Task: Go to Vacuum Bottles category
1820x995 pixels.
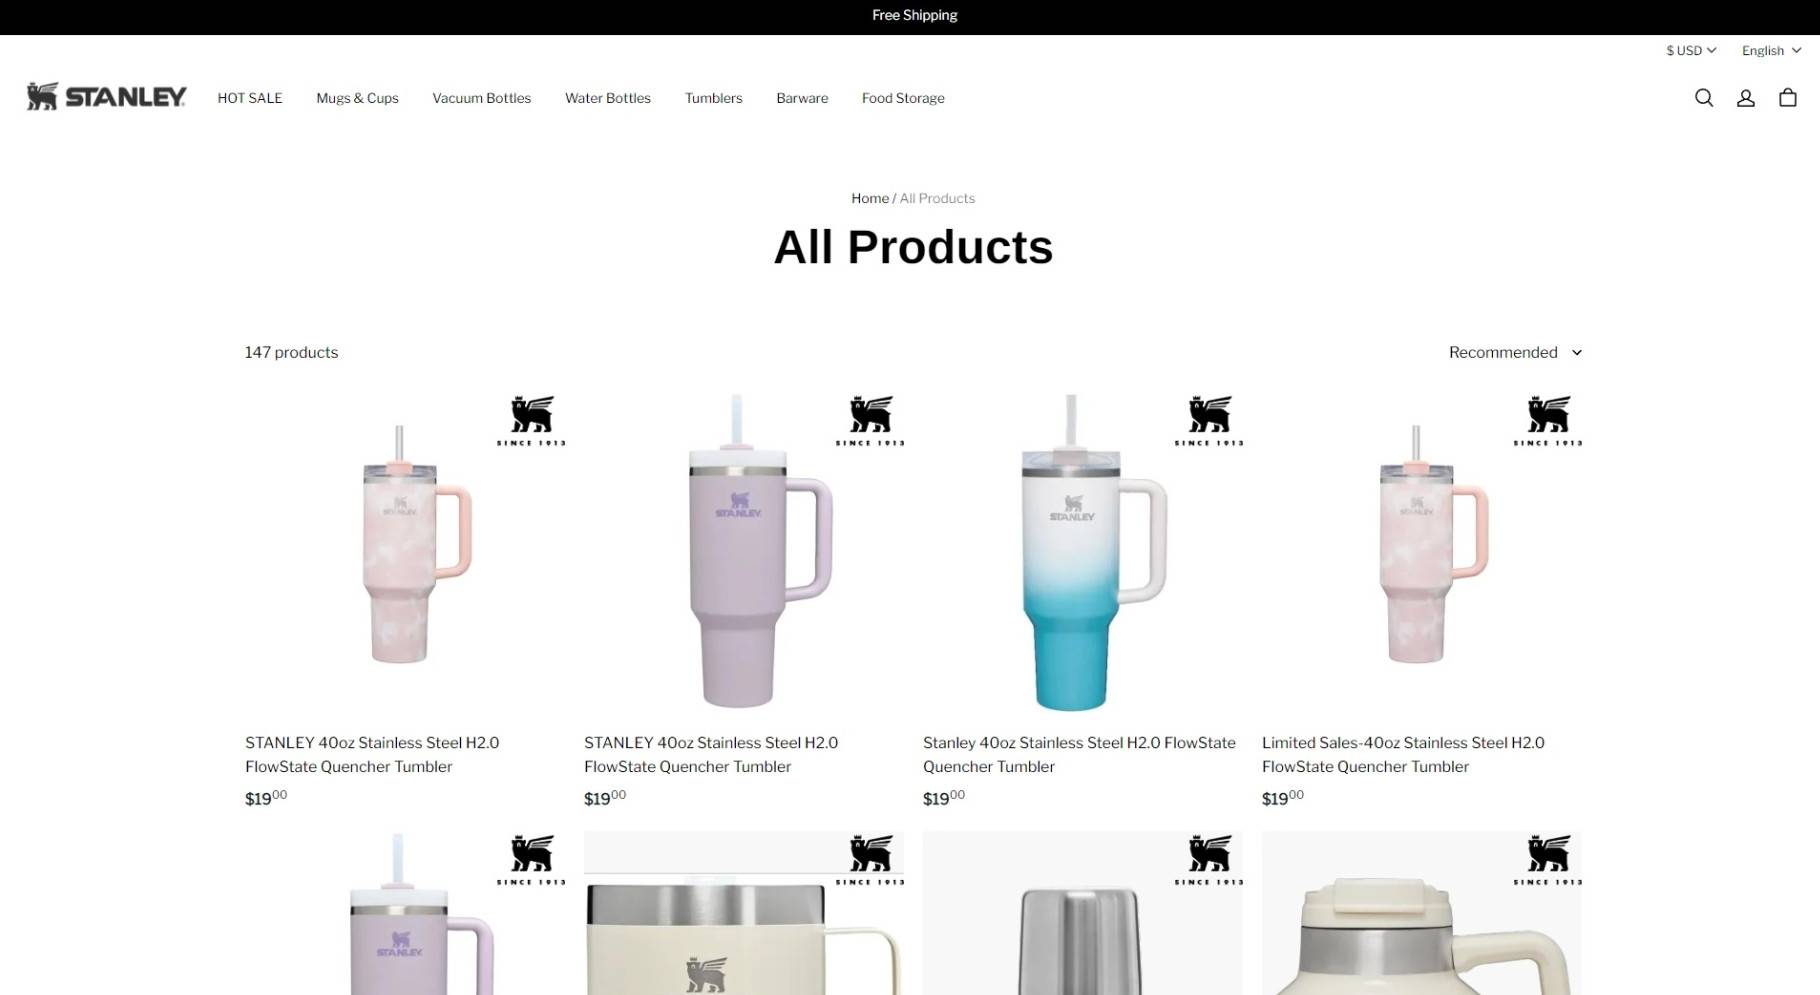Action: click(x=482, y=98)
